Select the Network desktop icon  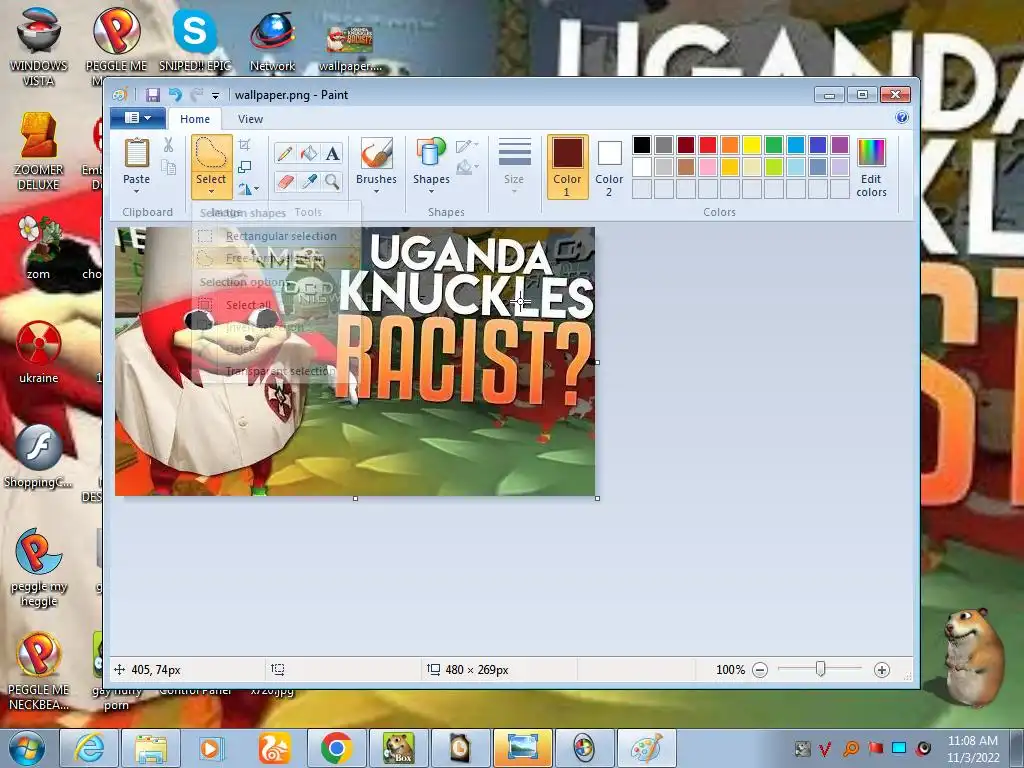tap(273, 40)
